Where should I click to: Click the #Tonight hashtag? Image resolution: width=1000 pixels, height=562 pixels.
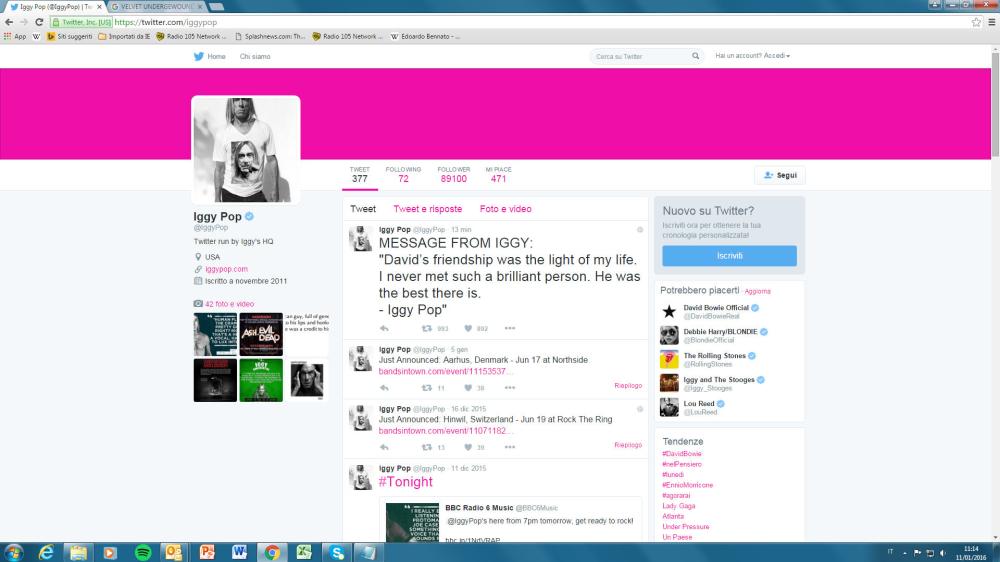click(406, 482)
